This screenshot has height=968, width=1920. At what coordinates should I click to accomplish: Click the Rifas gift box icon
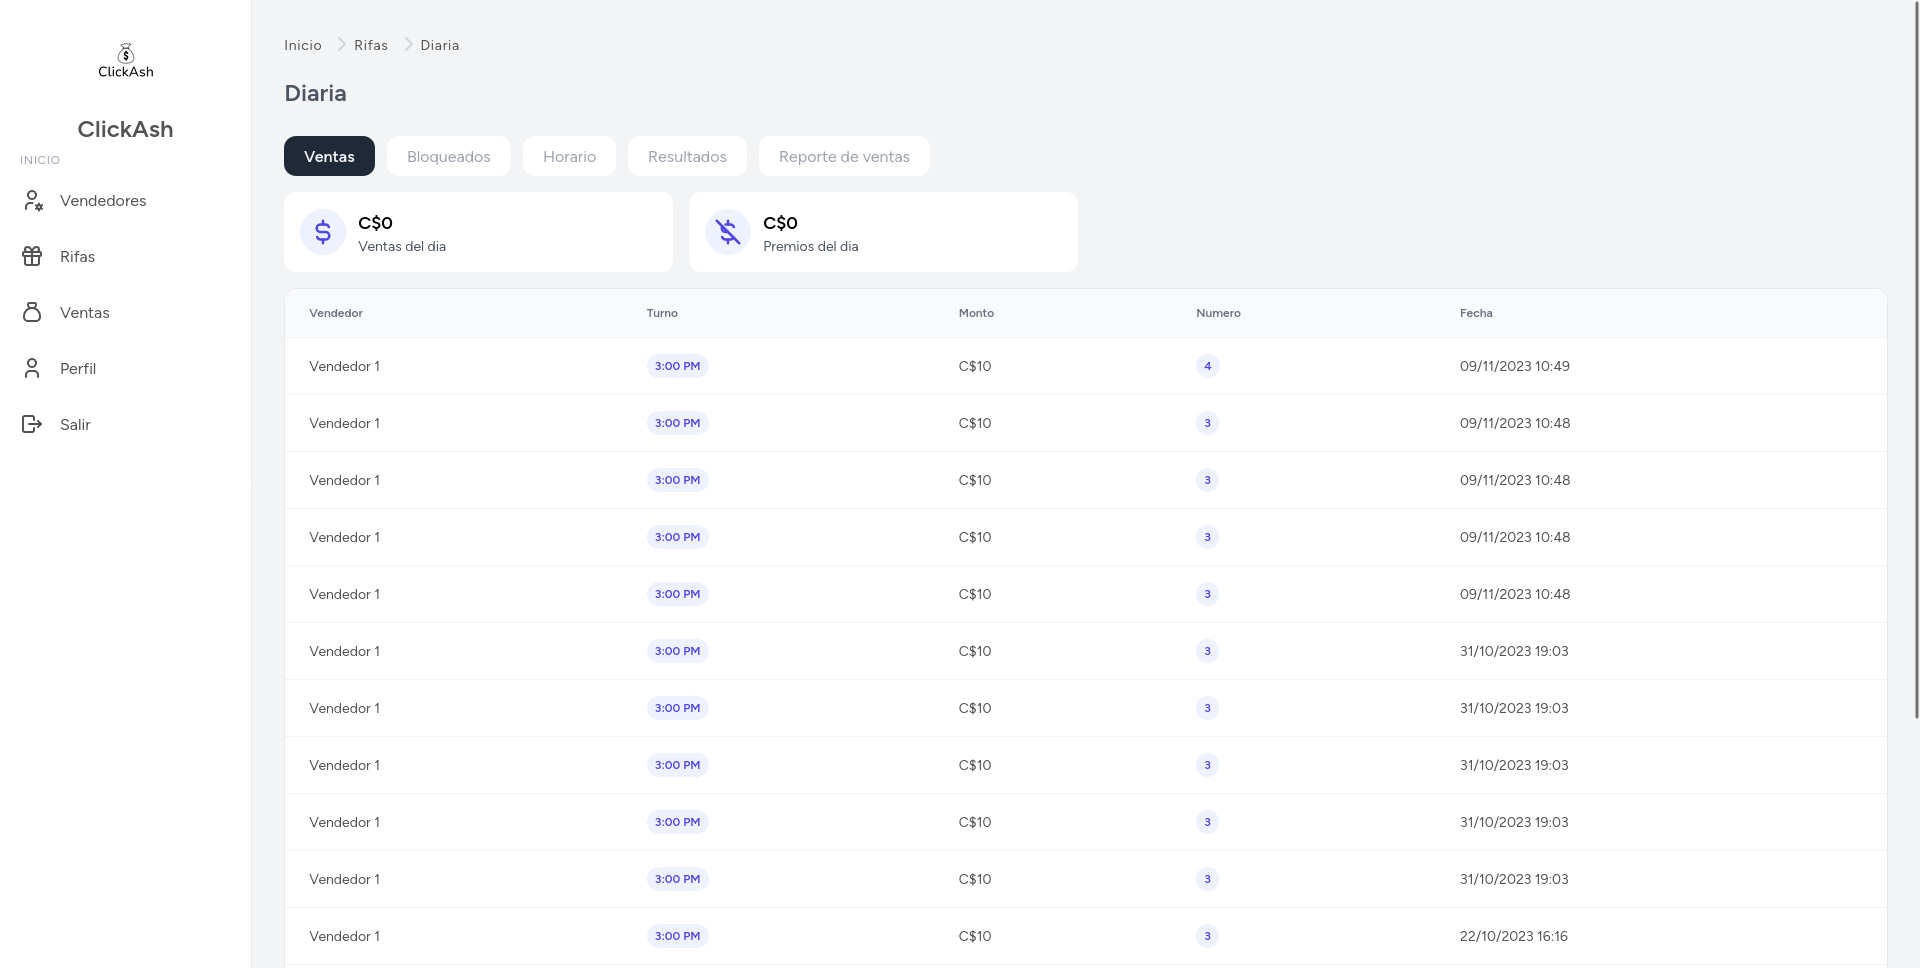(x=32, y=257)
